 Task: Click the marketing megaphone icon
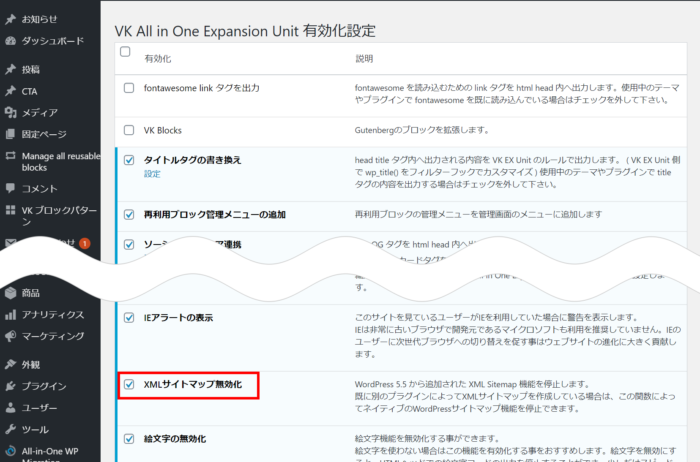[10, 336]
